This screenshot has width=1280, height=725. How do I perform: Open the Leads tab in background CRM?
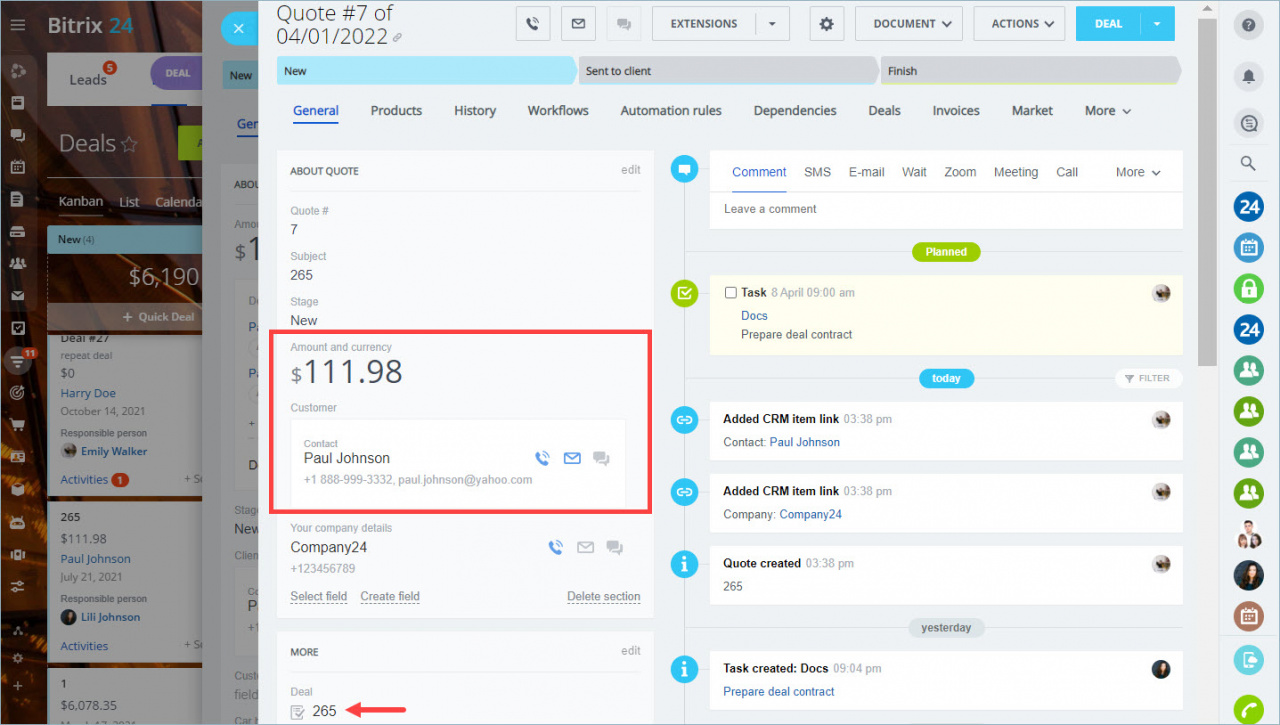[x=88, y=79]
